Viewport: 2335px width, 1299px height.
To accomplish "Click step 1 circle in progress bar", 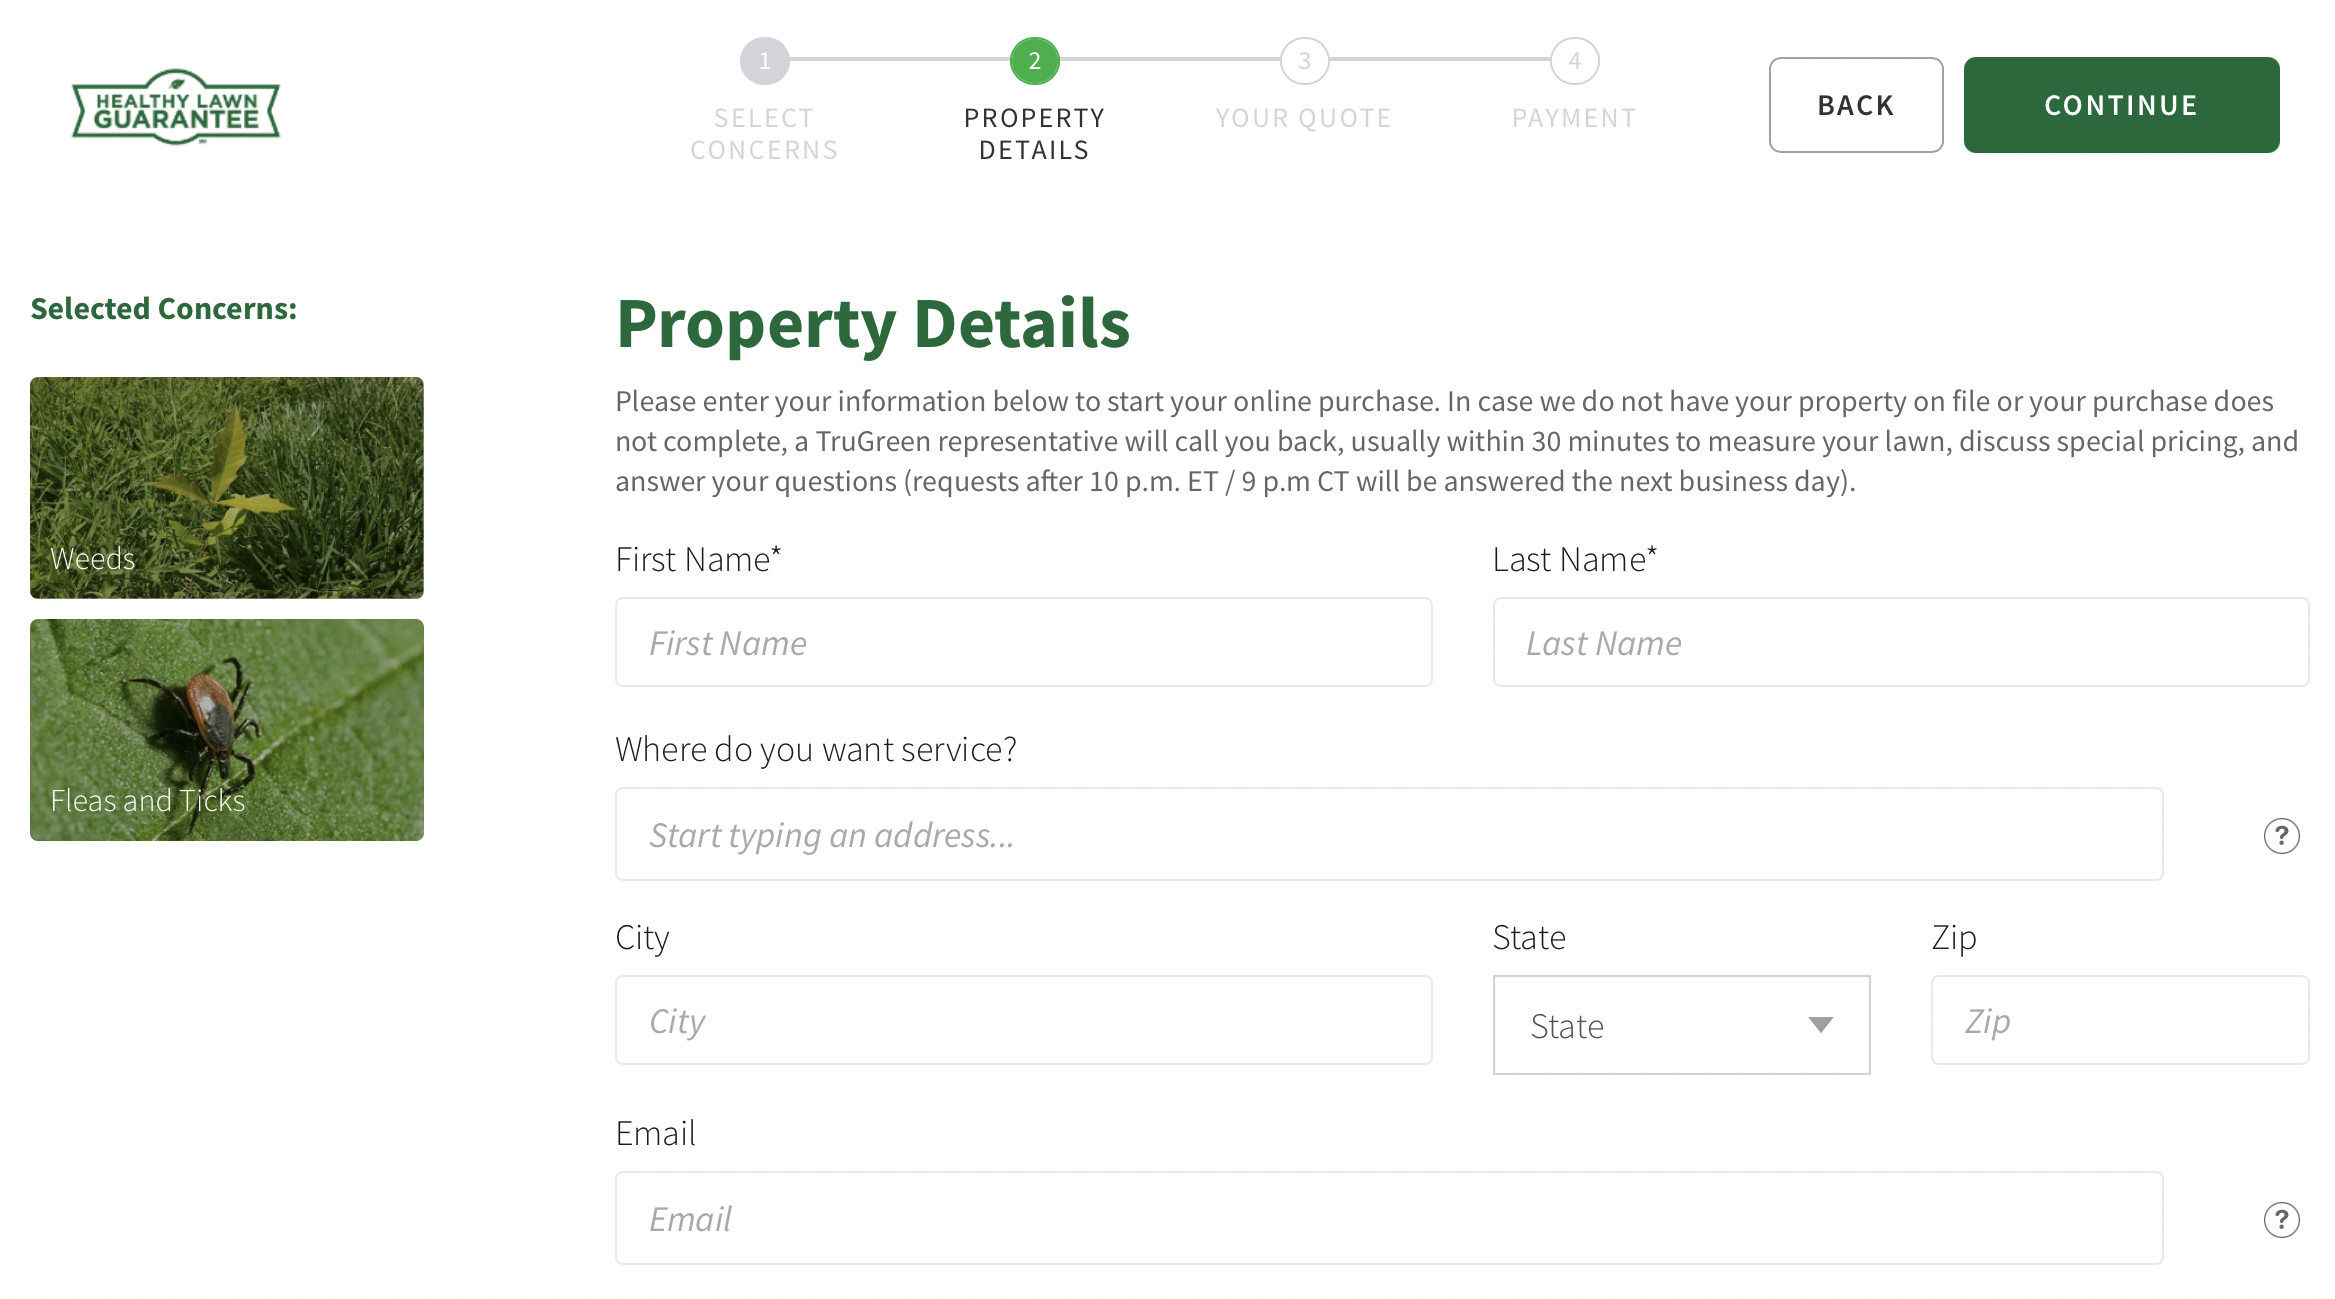I will click(x=764, y=61).
